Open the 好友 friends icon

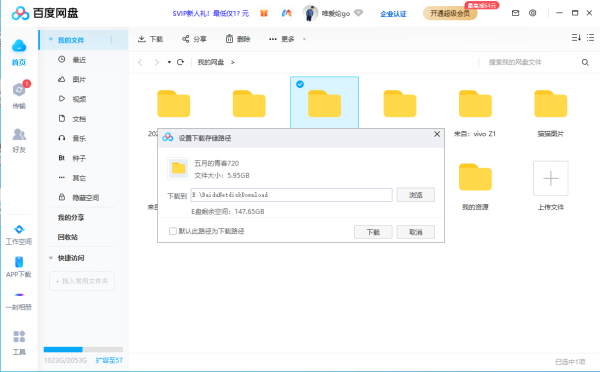(x=19, y=134)
